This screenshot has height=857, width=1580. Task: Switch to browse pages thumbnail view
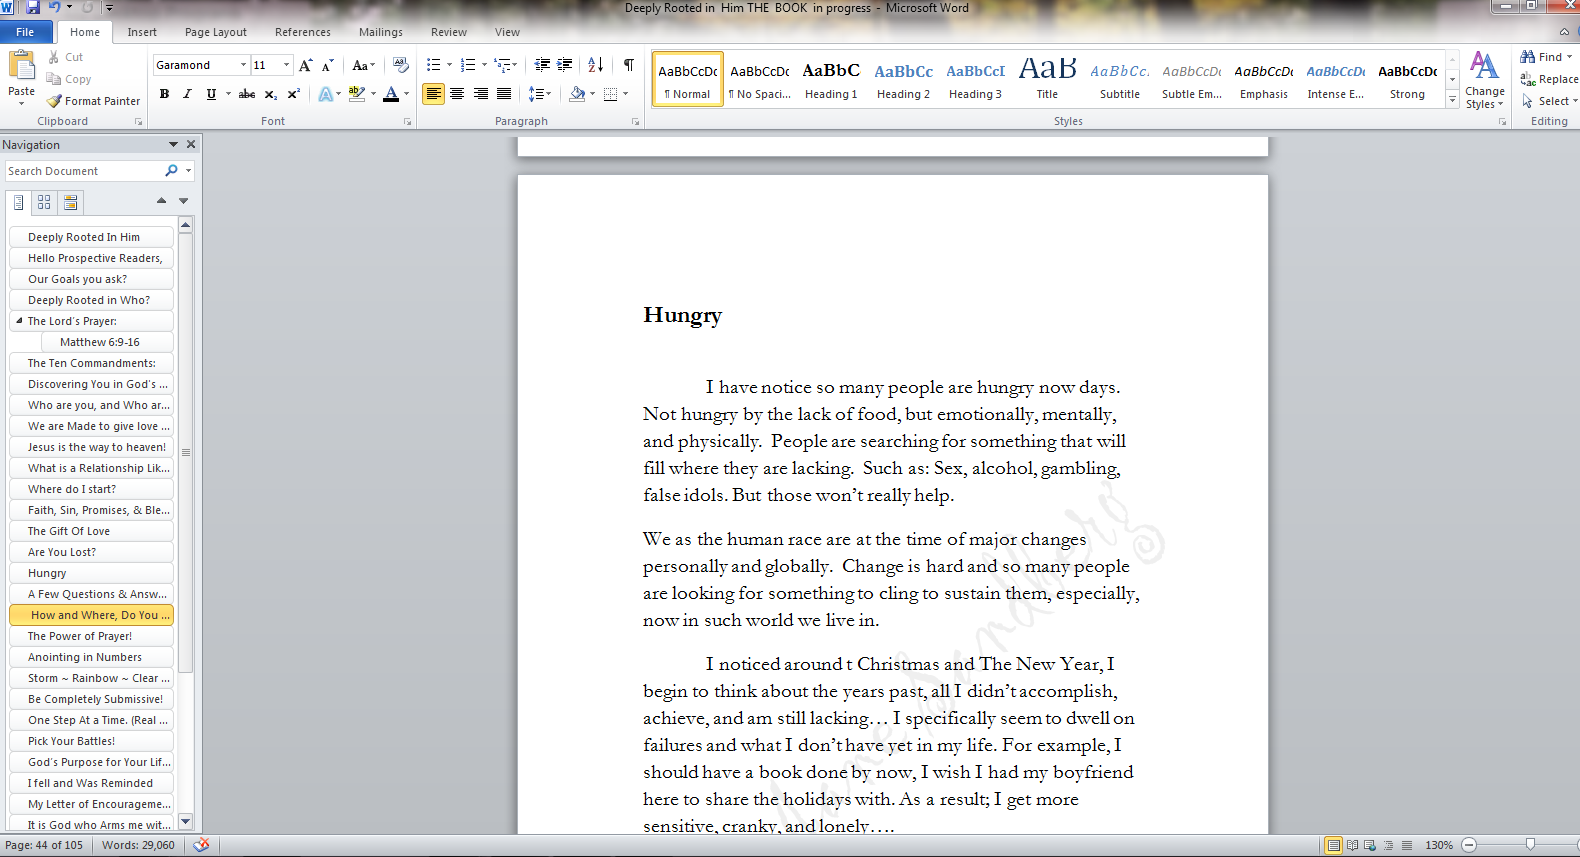[44, 202]
